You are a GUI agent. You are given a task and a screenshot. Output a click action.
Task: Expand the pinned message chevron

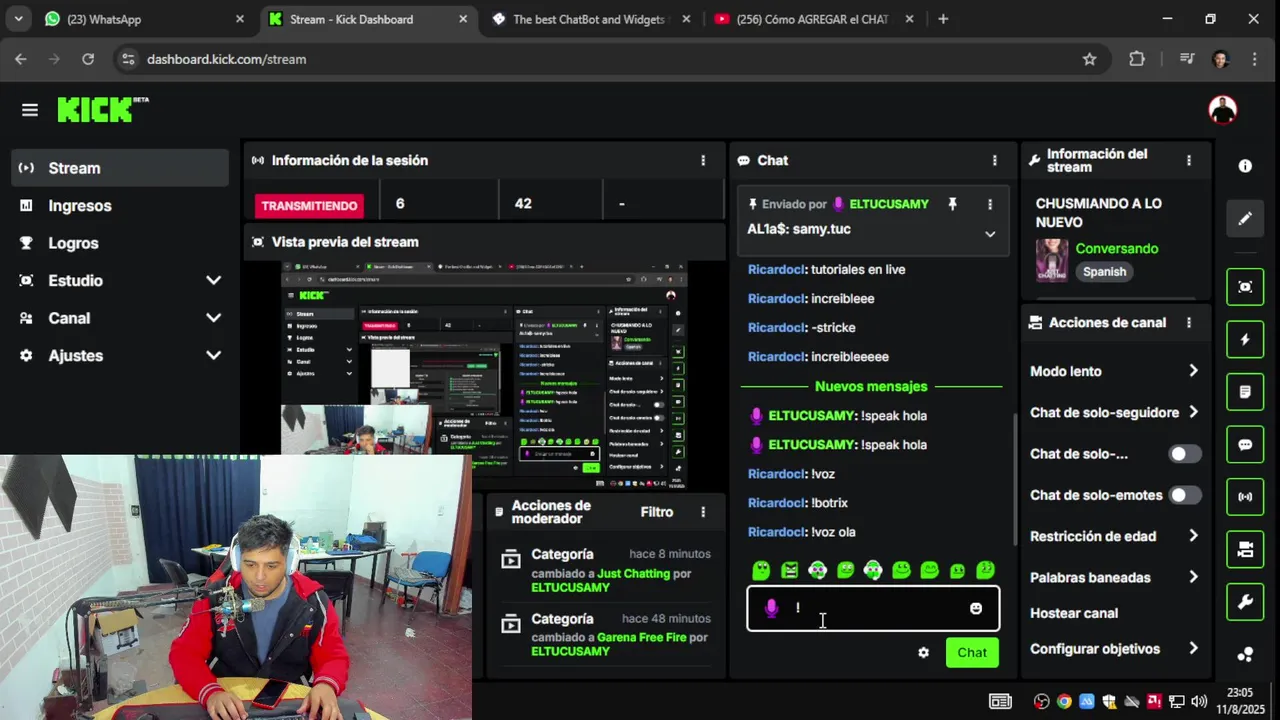tap(990, 234)
